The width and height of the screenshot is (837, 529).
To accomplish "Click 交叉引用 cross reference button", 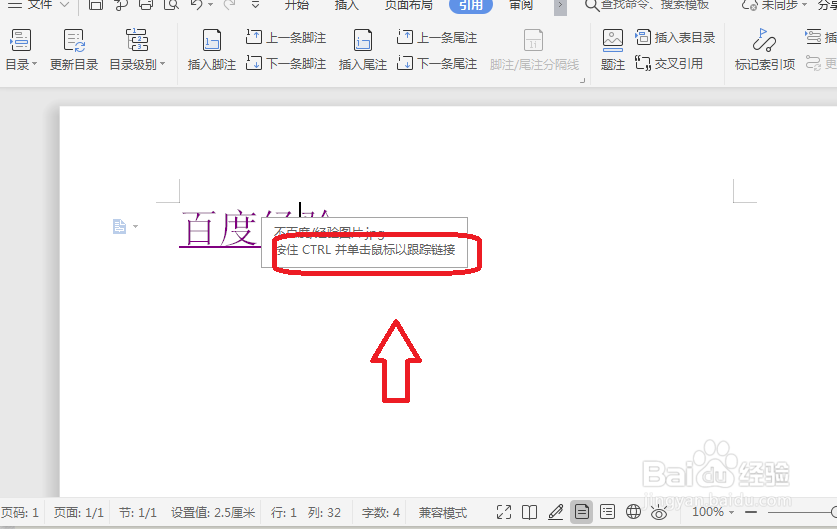I will (669, 64).
